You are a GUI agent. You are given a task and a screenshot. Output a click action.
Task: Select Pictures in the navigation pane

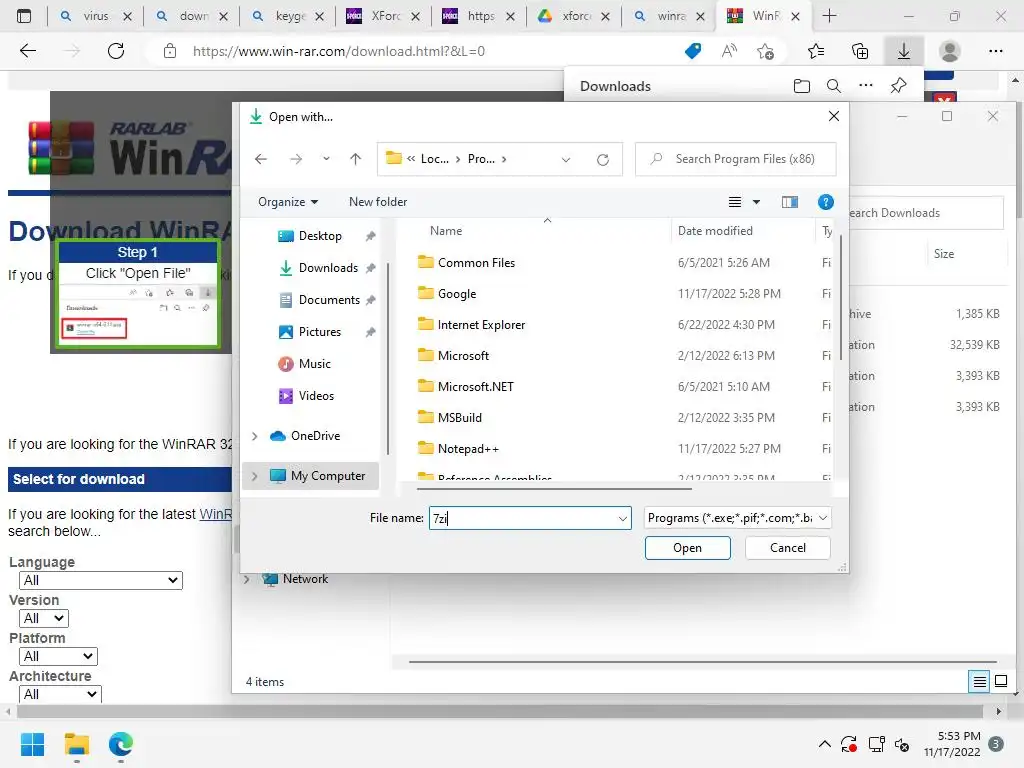319,332
